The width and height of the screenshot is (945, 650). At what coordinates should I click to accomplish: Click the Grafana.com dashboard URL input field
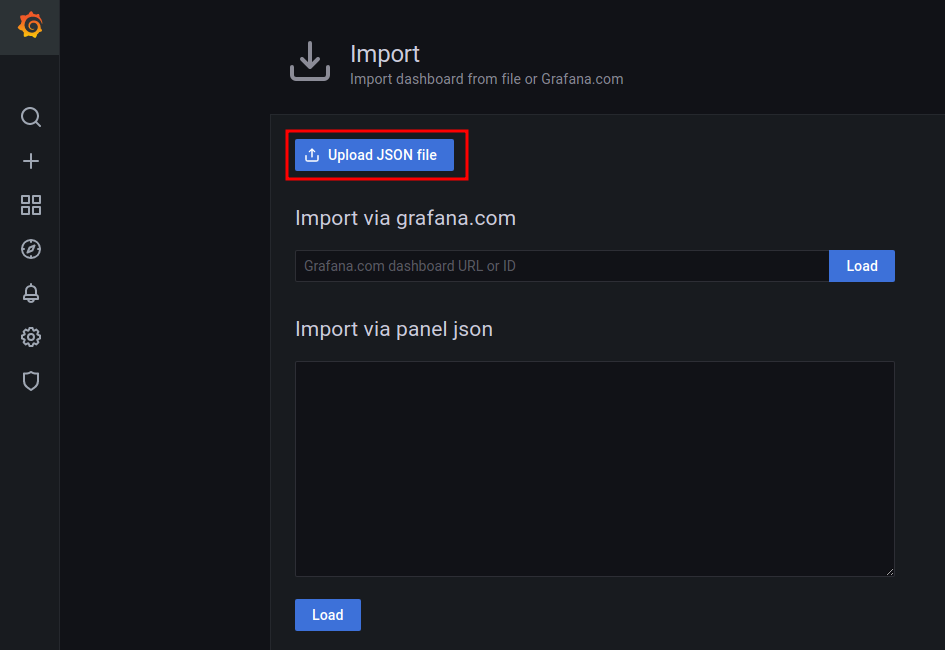coord(560,265)
